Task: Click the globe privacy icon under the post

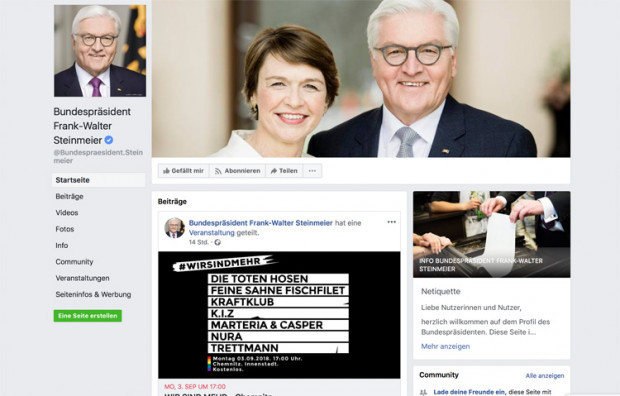Action: click(x=217, y=242)
